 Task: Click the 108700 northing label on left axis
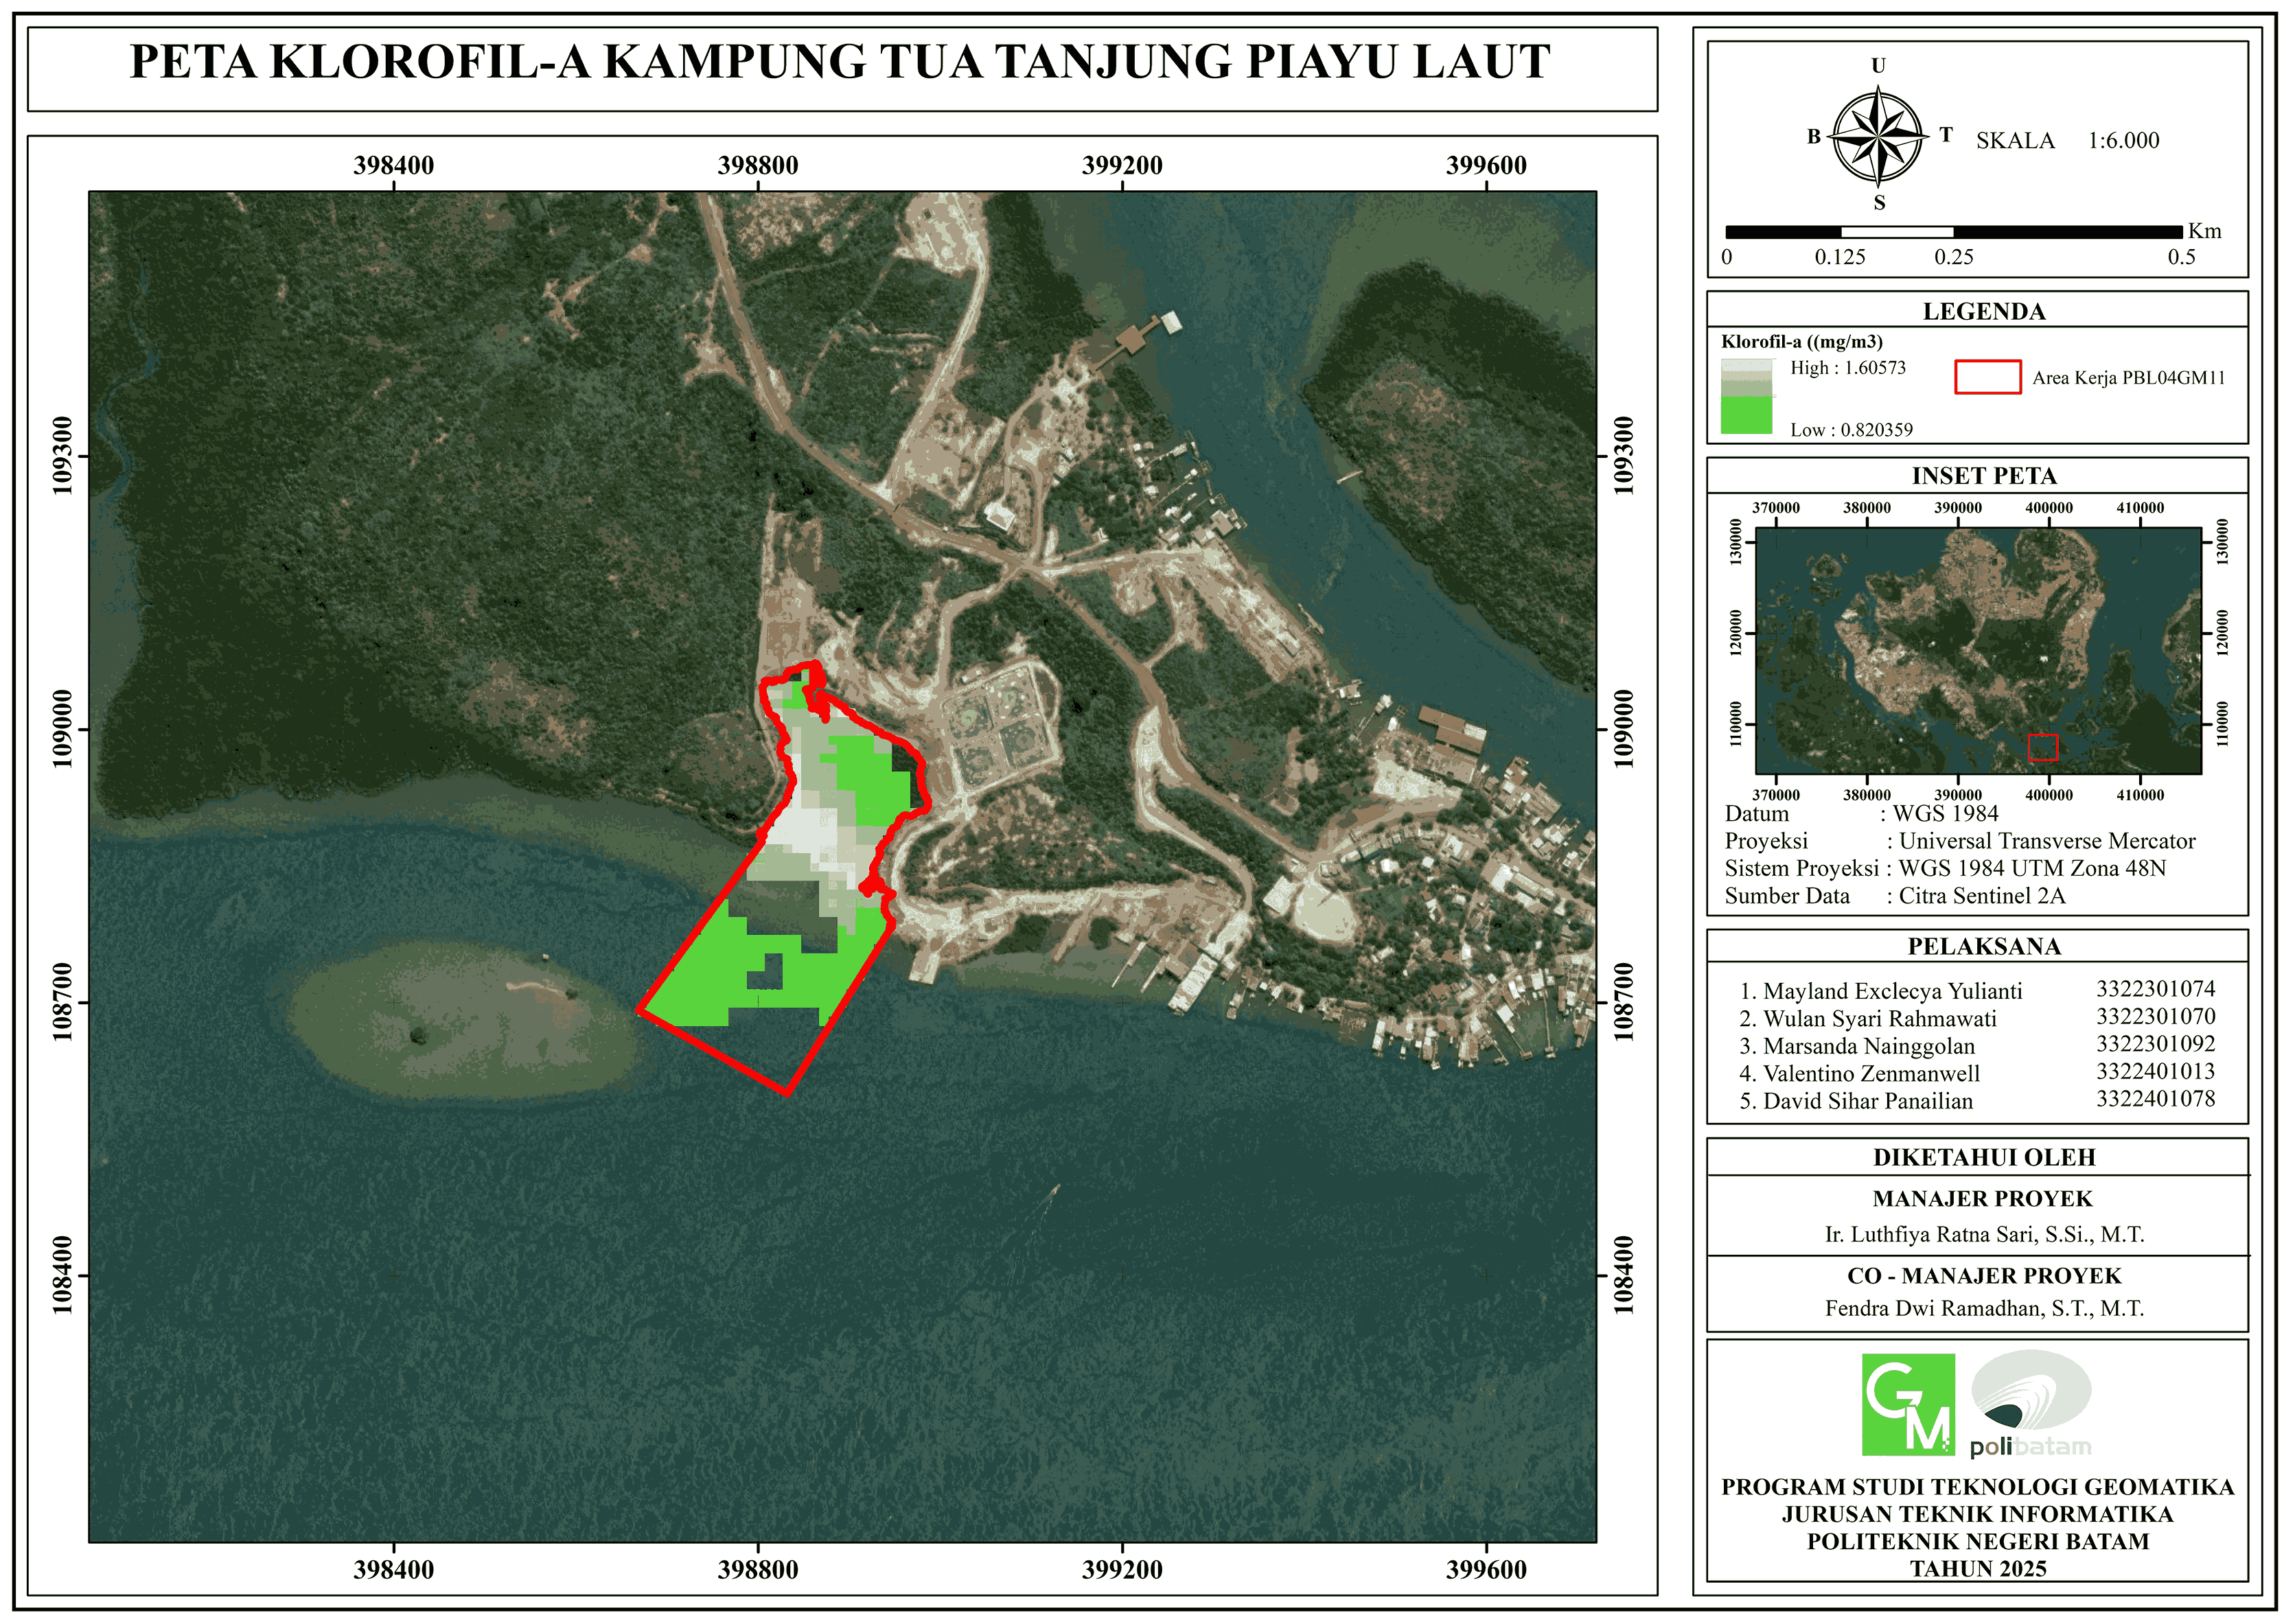tap(63, 1002)
